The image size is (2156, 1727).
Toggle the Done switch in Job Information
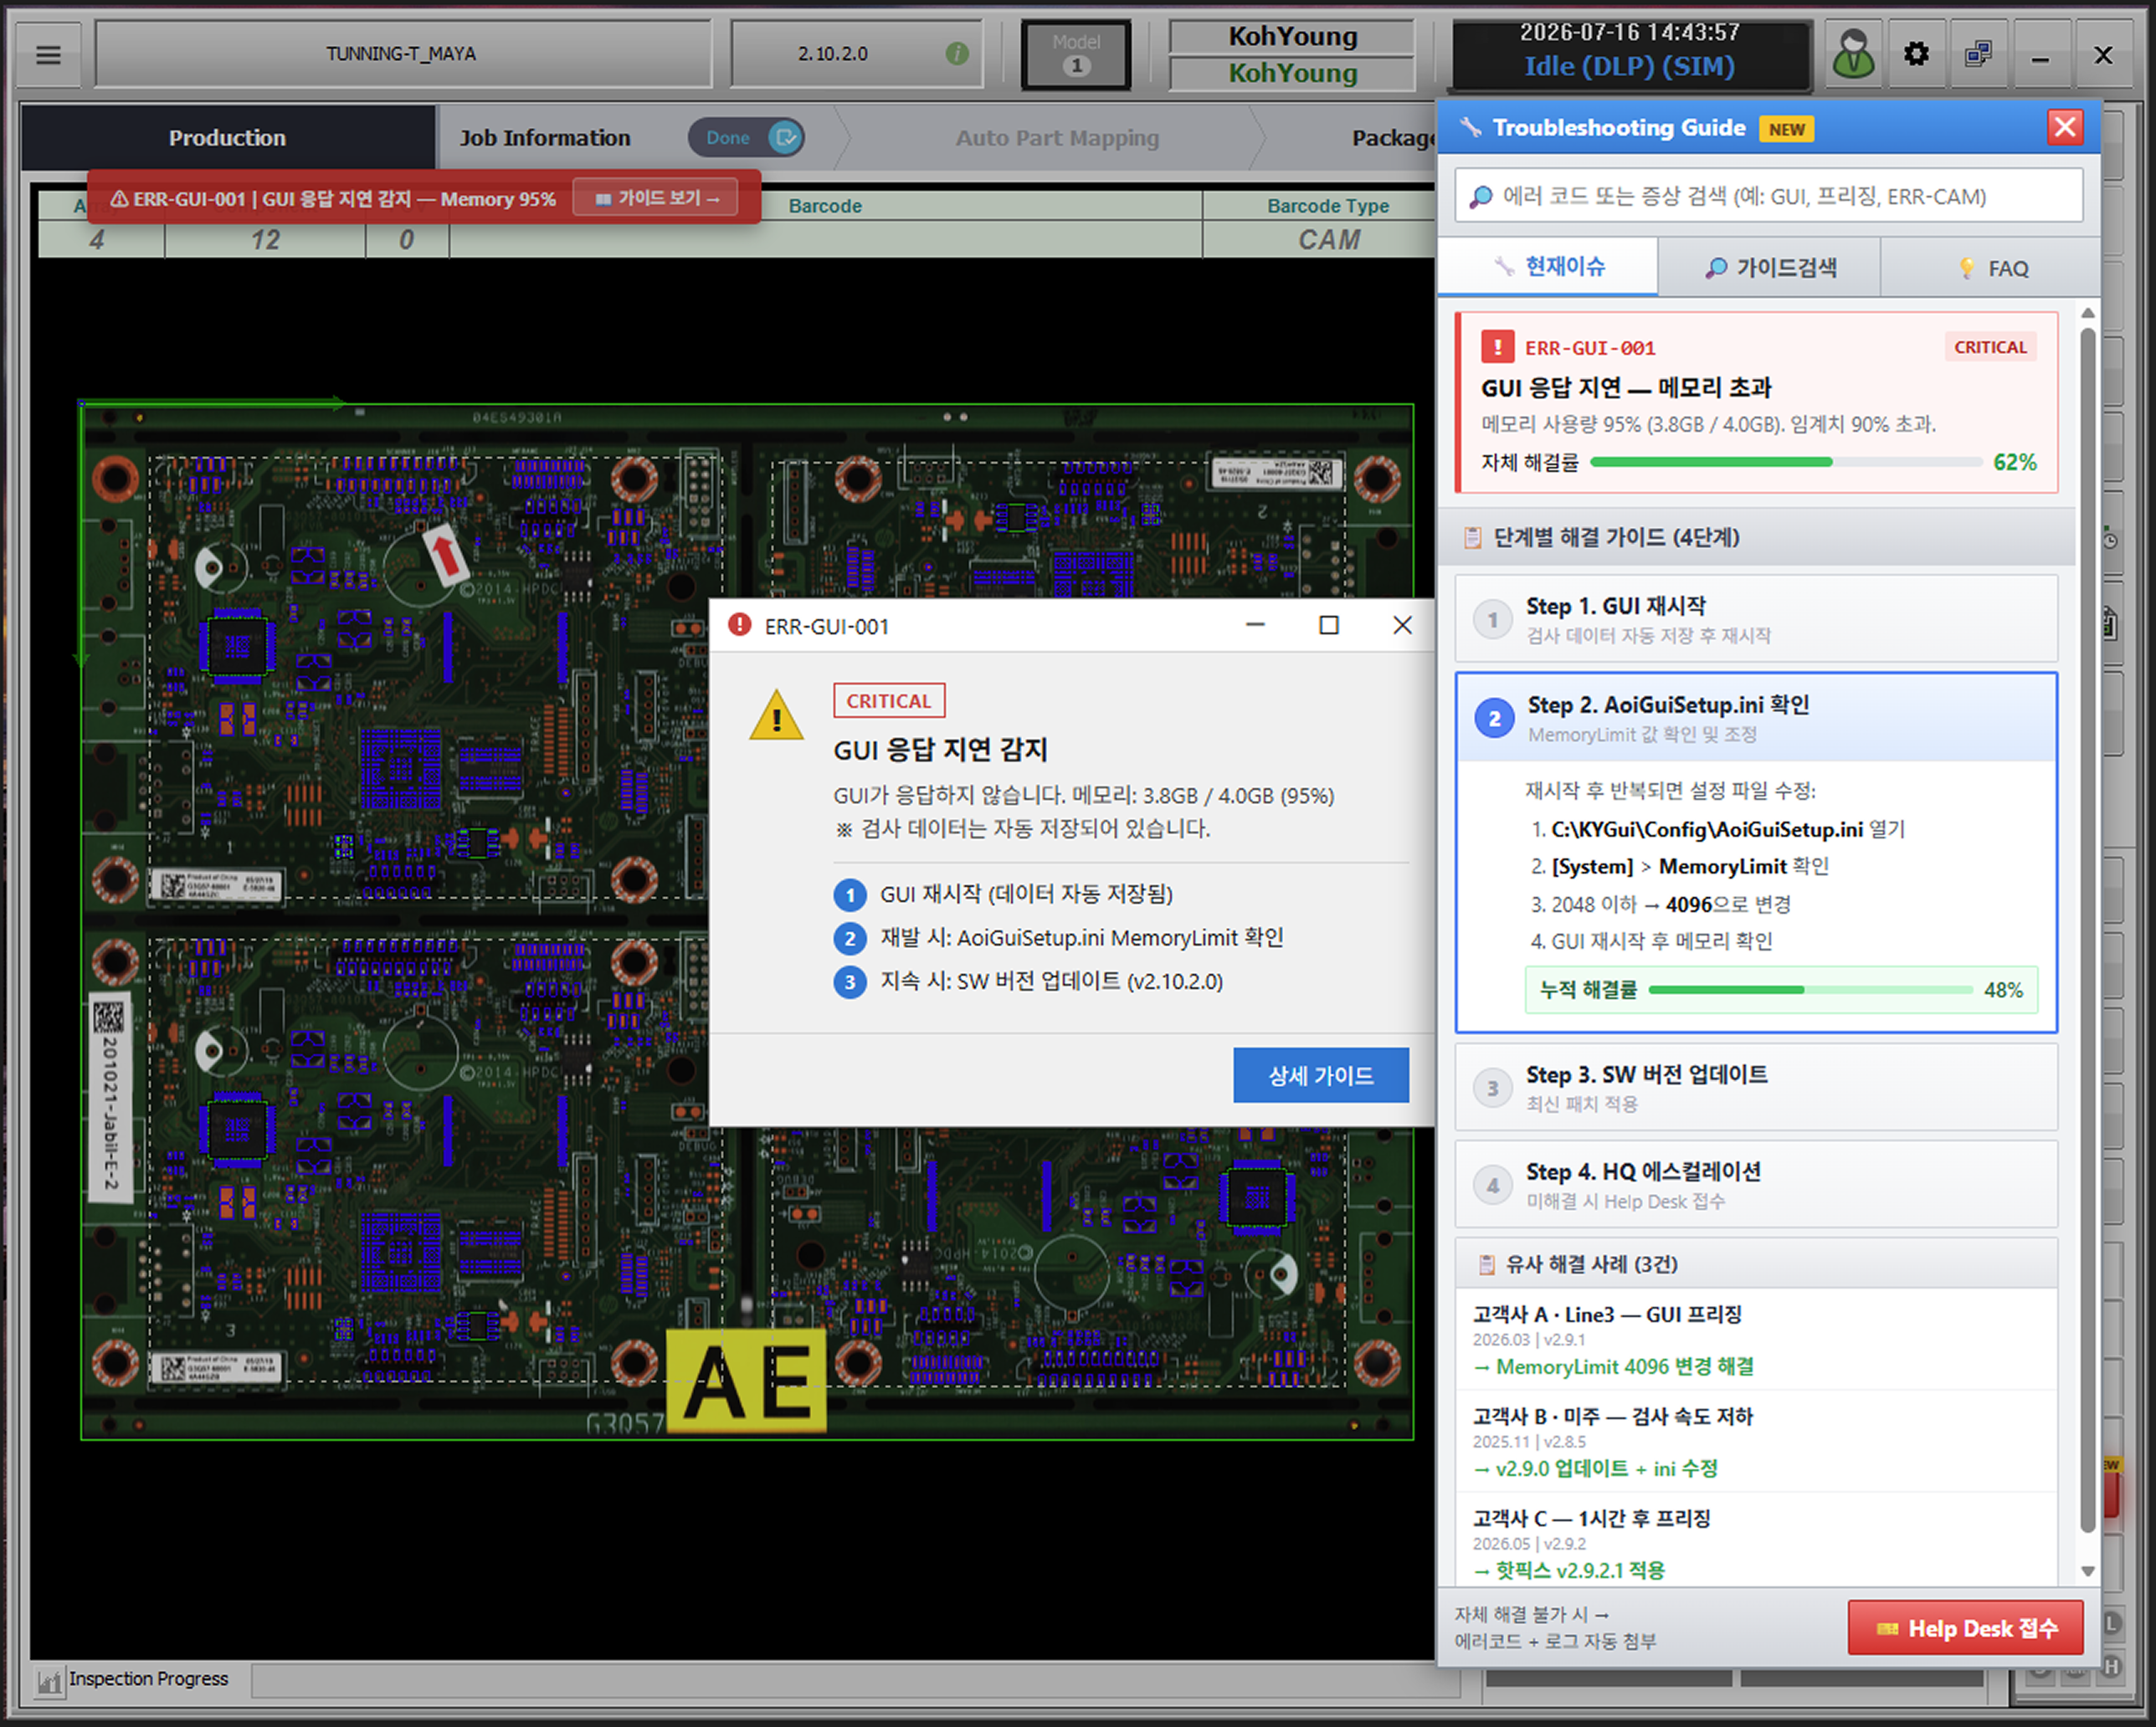coord(746,138)
